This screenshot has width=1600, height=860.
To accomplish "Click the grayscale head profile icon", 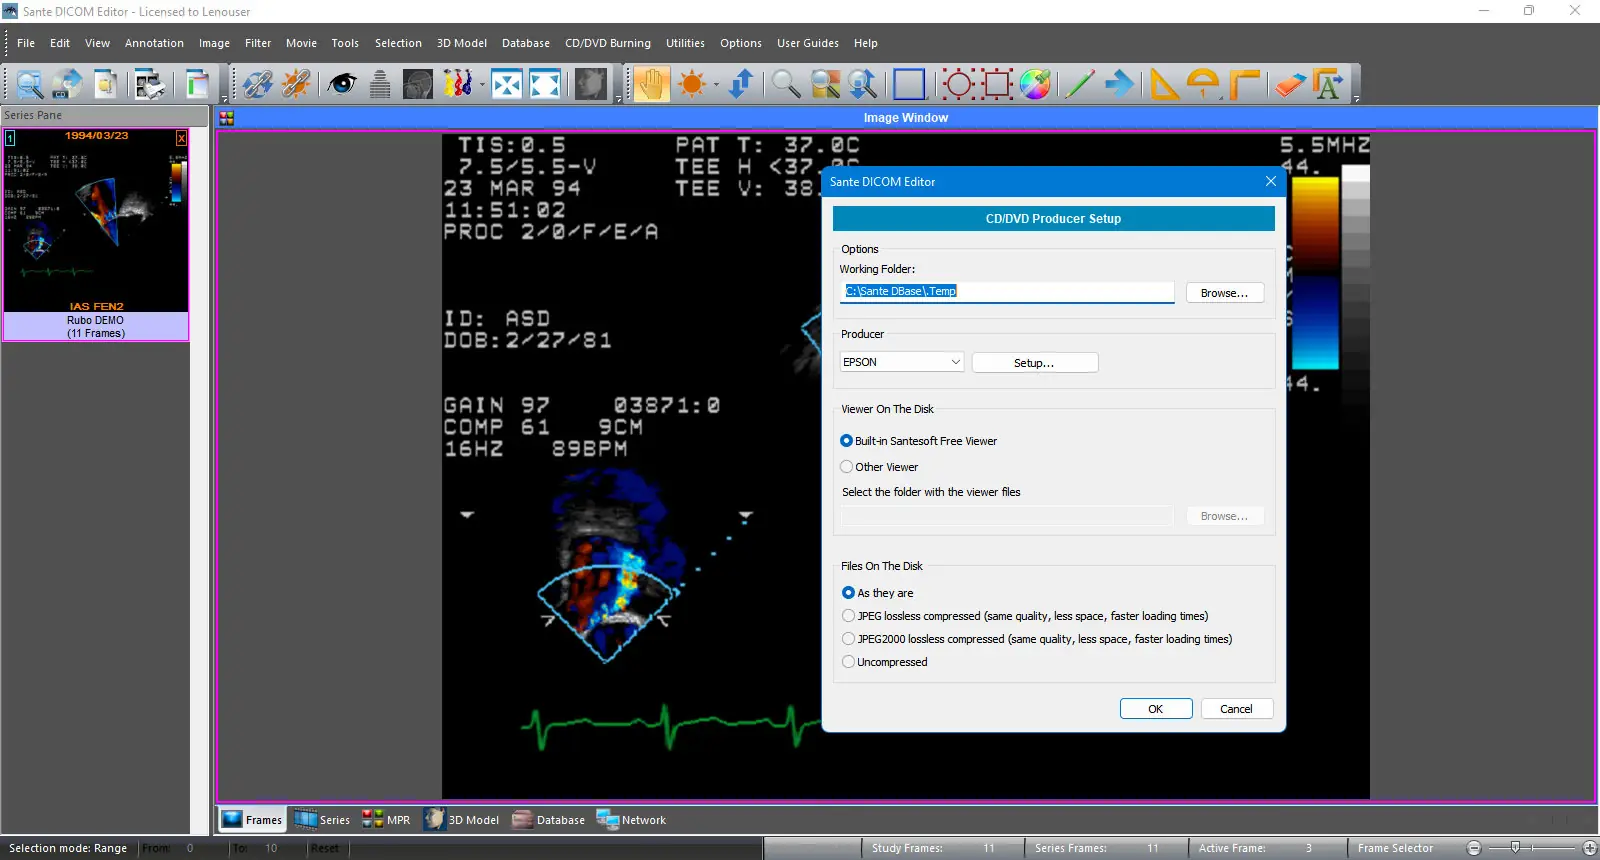I will (x=418, y=84).
